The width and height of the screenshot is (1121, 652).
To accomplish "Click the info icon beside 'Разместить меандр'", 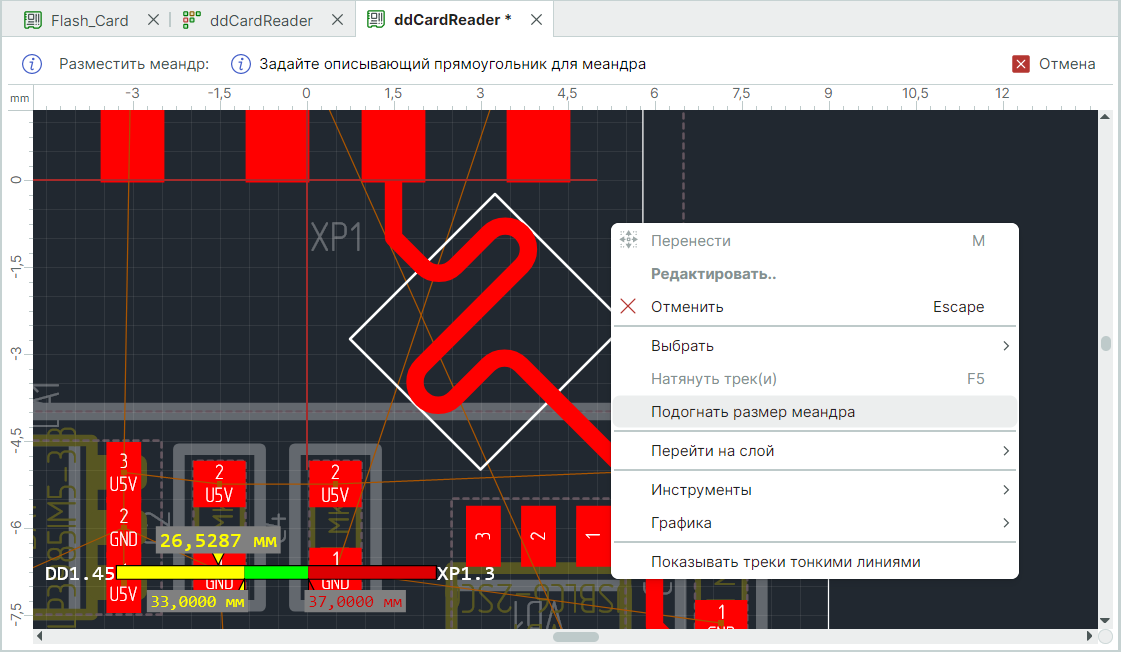I will pyautogui.click(x=32, y=64).
